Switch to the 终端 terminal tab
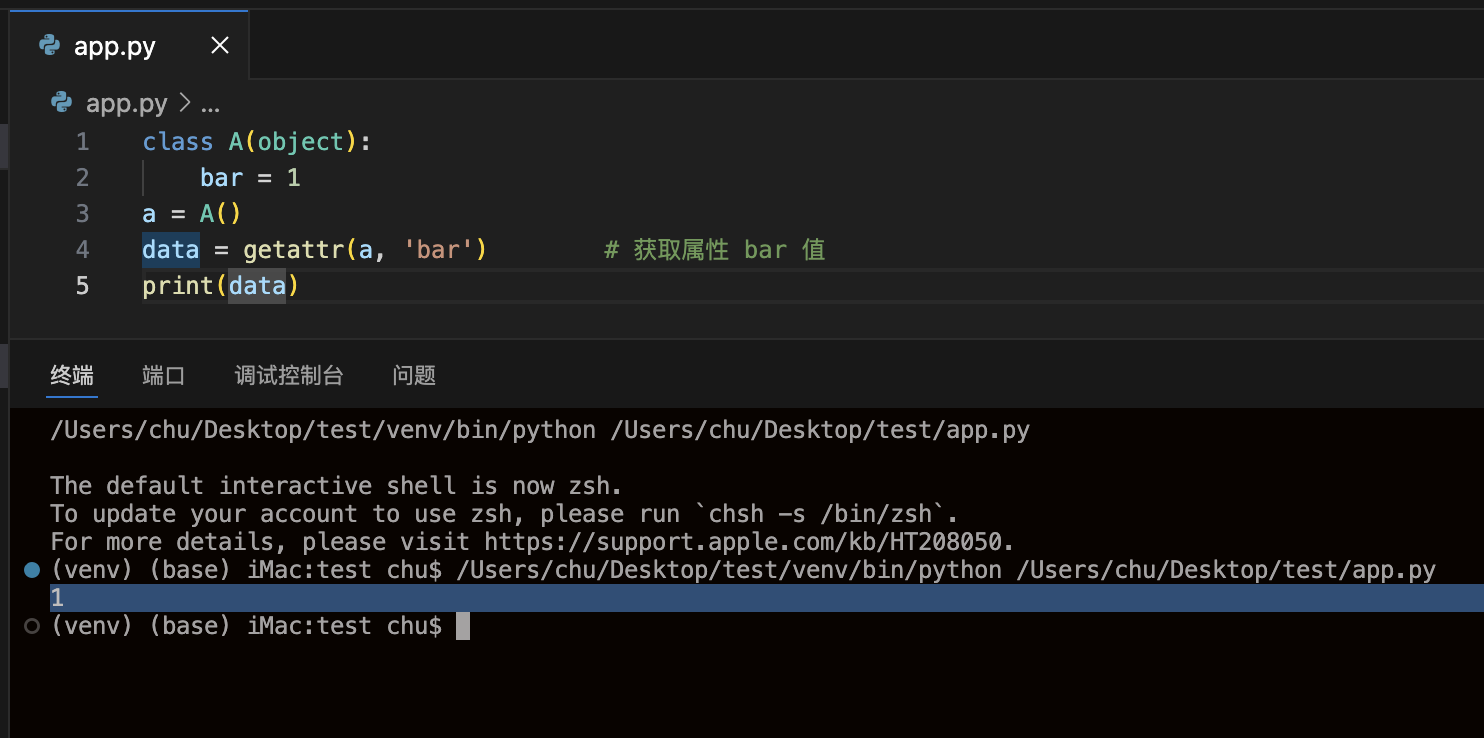 pyautogui.click(x=71, y=374)
